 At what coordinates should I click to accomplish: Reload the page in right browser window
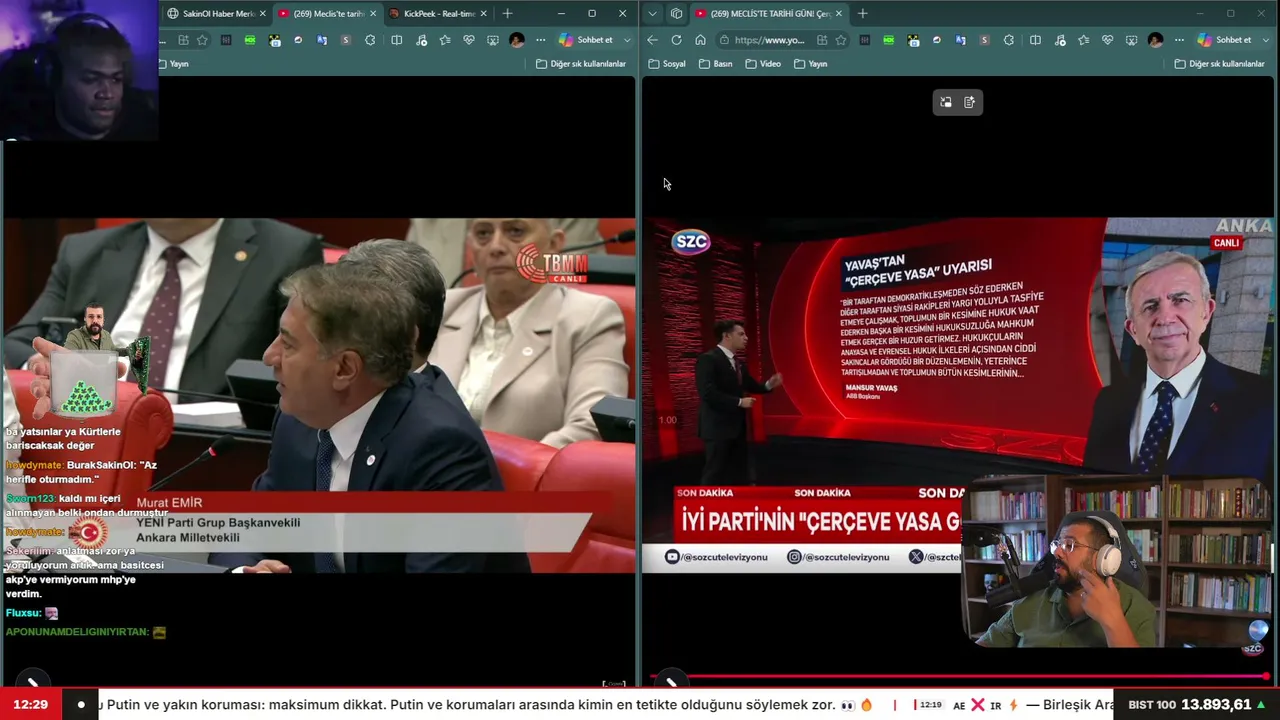[x=676, y=40]
